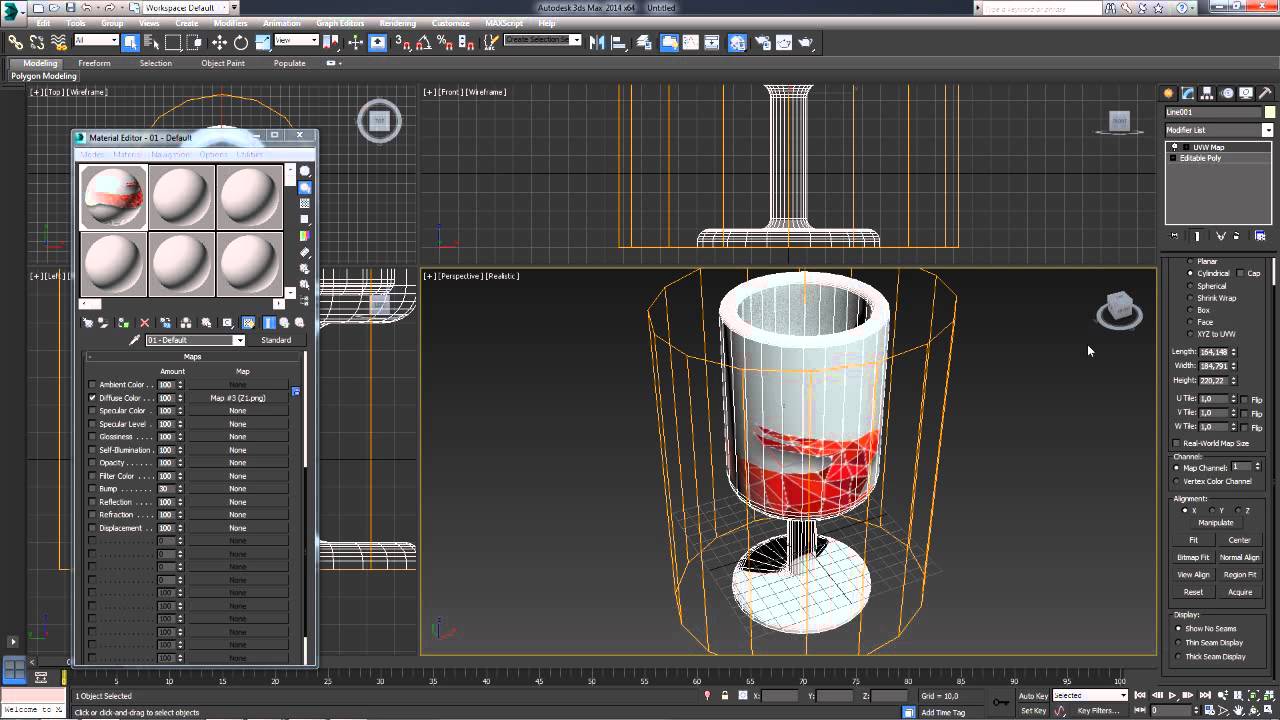
Task: Select the first textured material sample sphere
Action: pyautogui.click(x=113, y=197)
